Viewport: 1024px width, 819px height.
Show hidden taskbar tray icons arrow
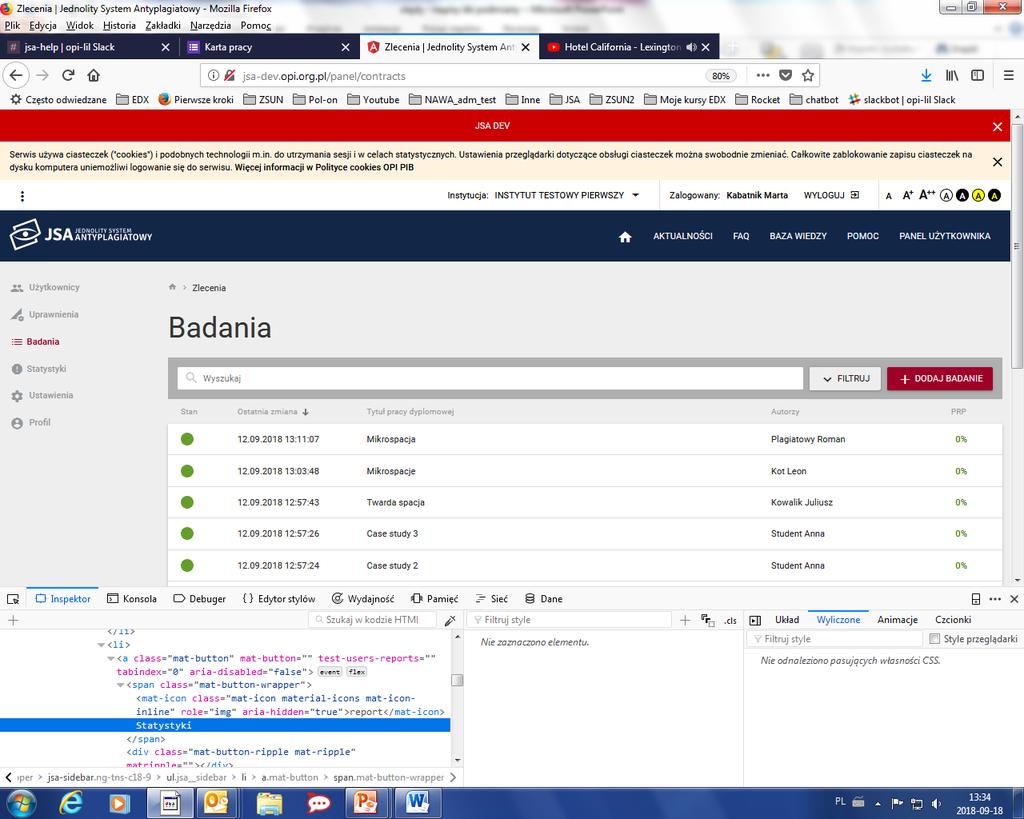[878, 803]
